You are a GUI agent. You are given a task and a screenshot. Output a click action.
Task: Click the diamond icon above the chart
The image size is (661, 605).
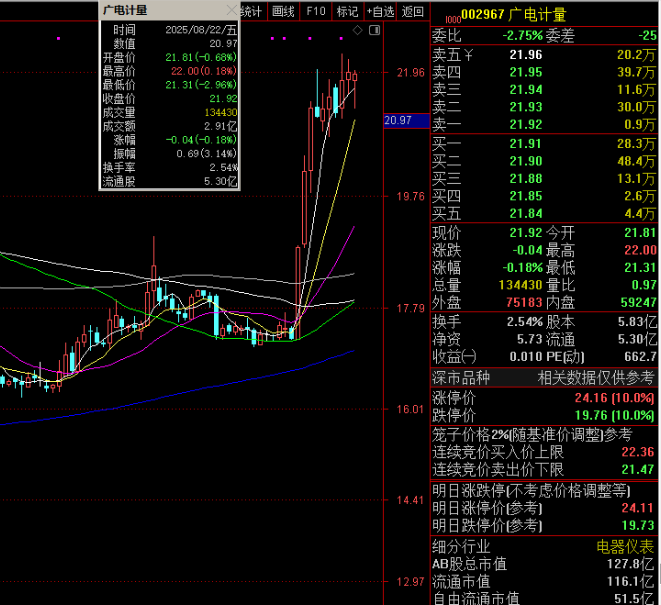[357, 30]
